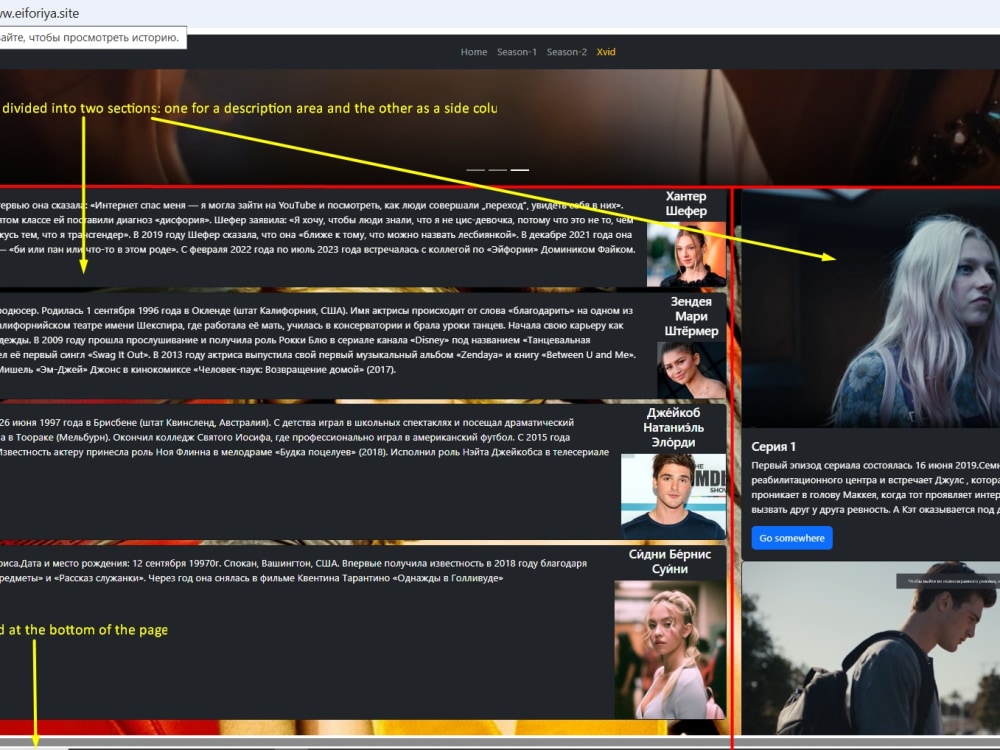Open Zendaya's portrait photo
Image resolution: width=1000 pixels, height=750 pixels.
(x=691, y=370)
